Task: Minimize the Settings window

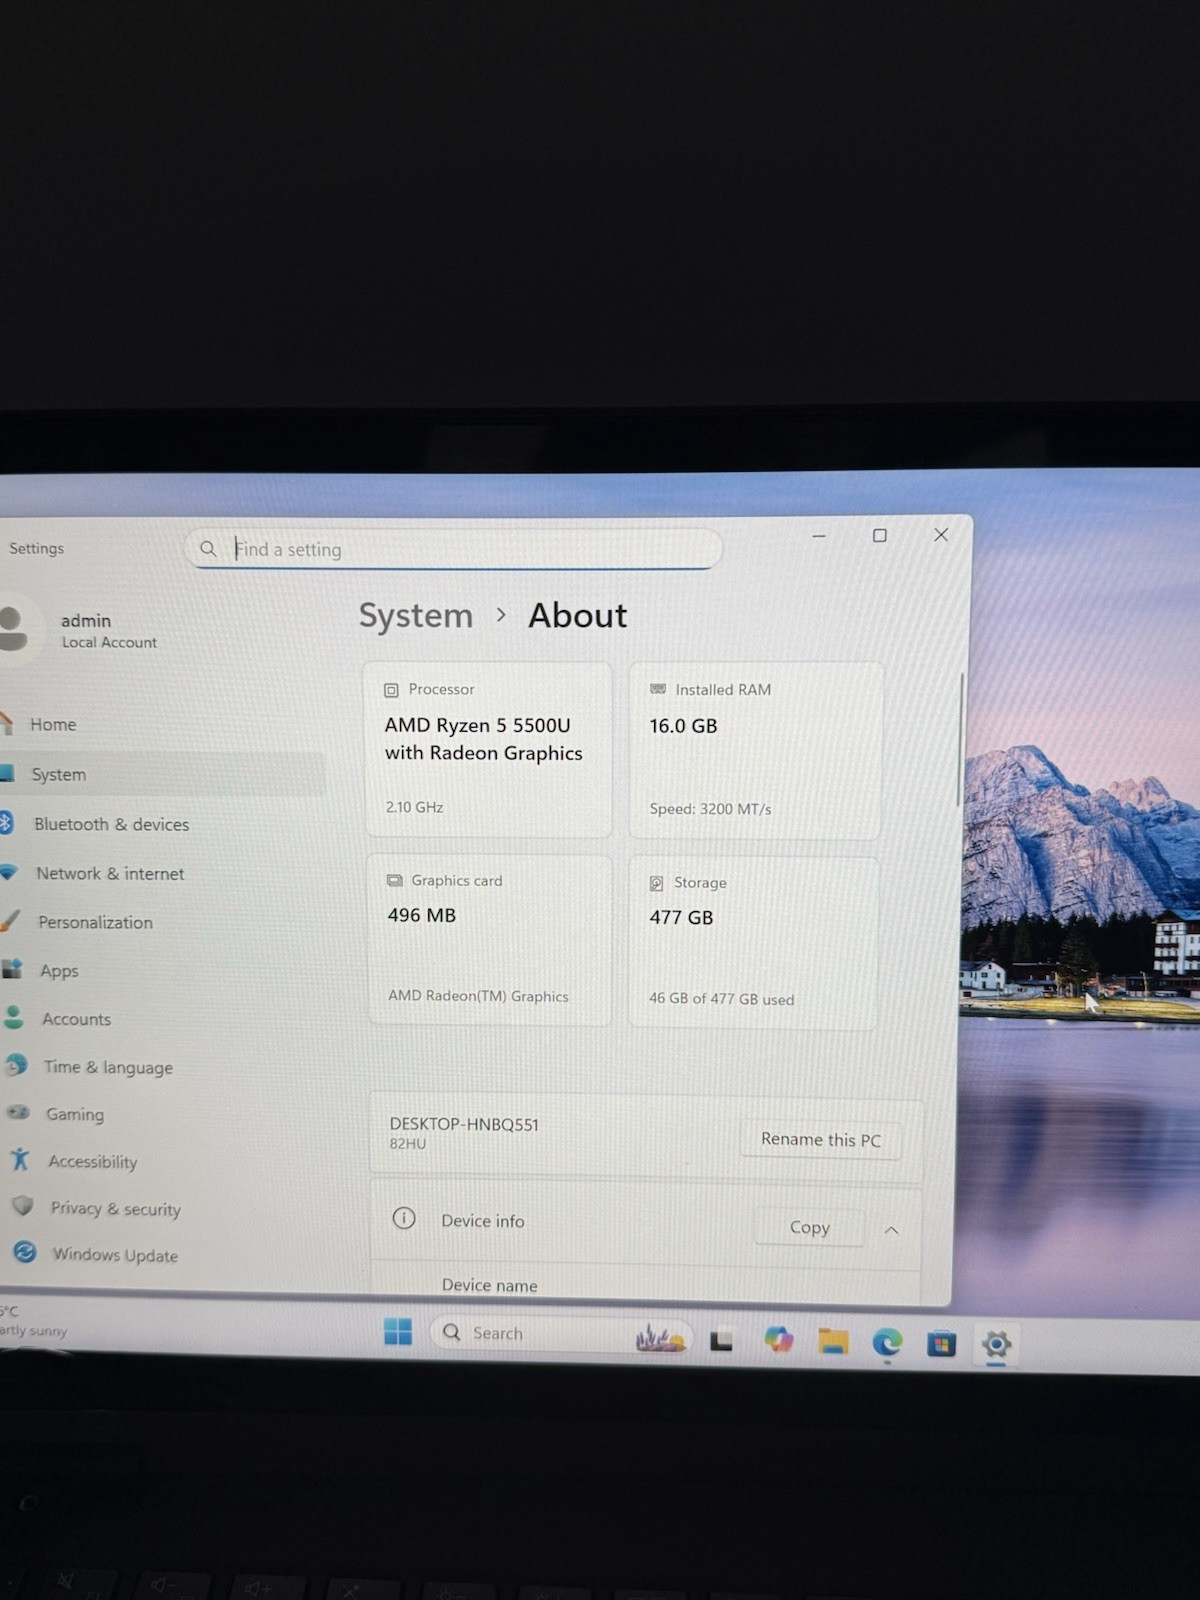Action: pyautogui.click(x=819, y=536)
